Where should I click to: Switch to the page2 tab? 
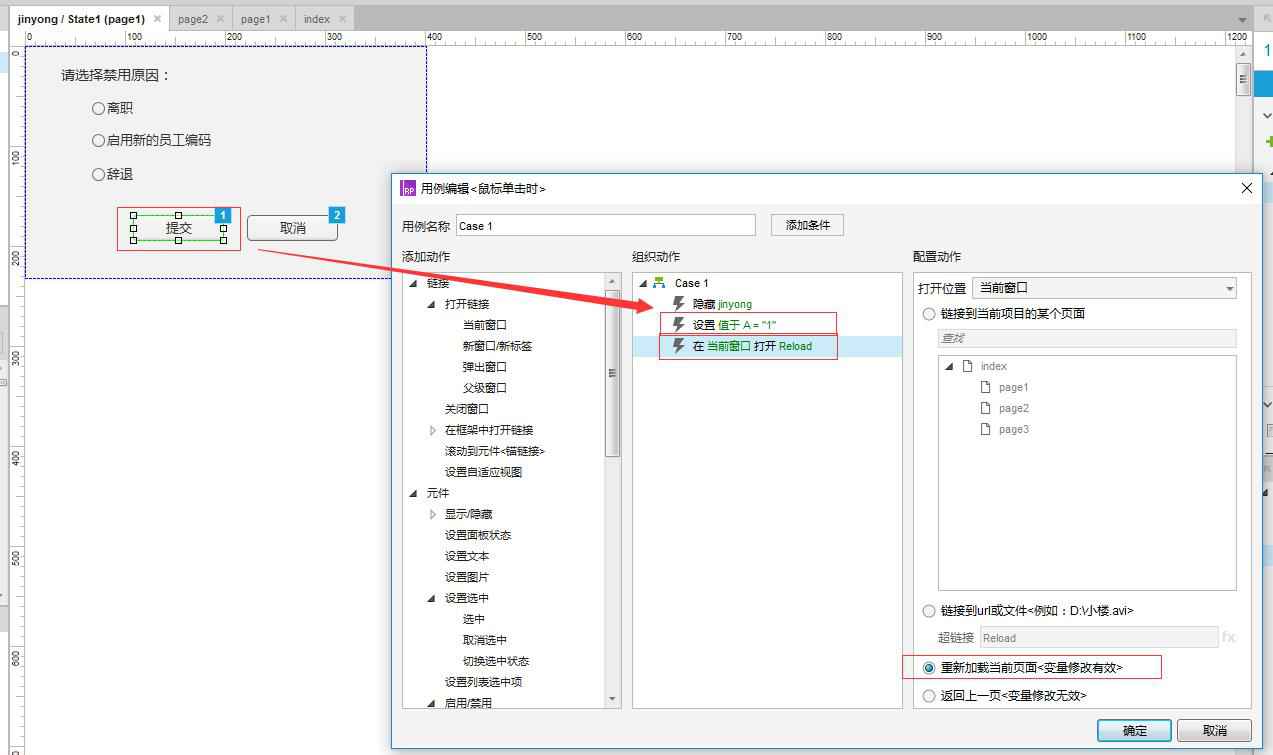193,19
